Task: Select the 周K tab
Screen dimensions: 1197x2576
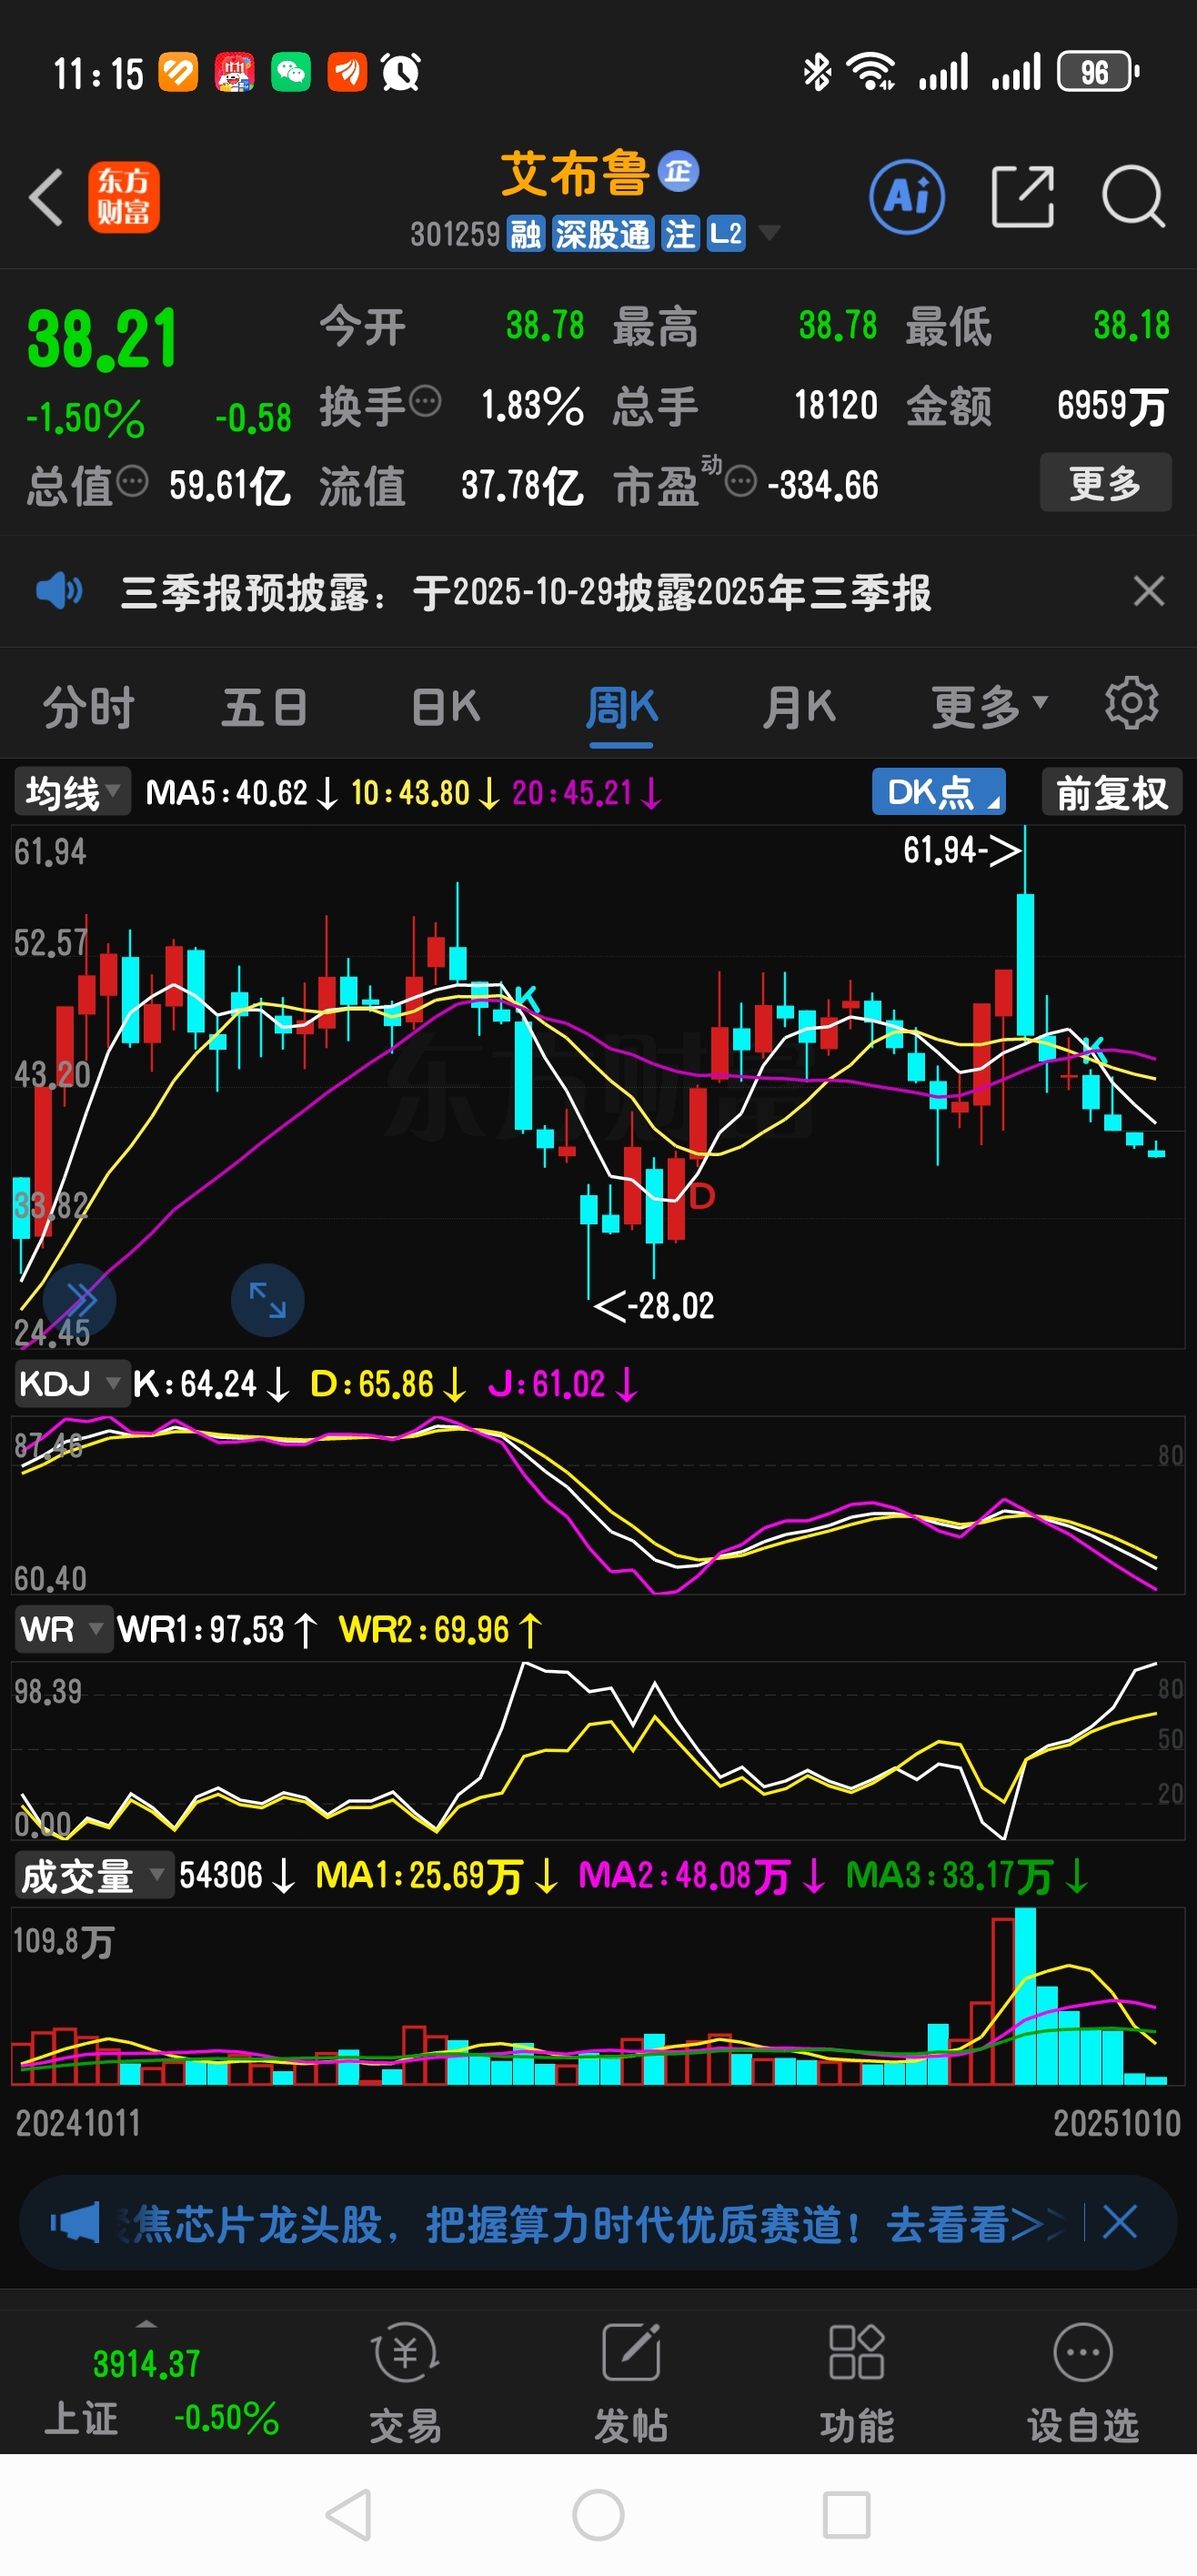Action: tap(621, 708)
